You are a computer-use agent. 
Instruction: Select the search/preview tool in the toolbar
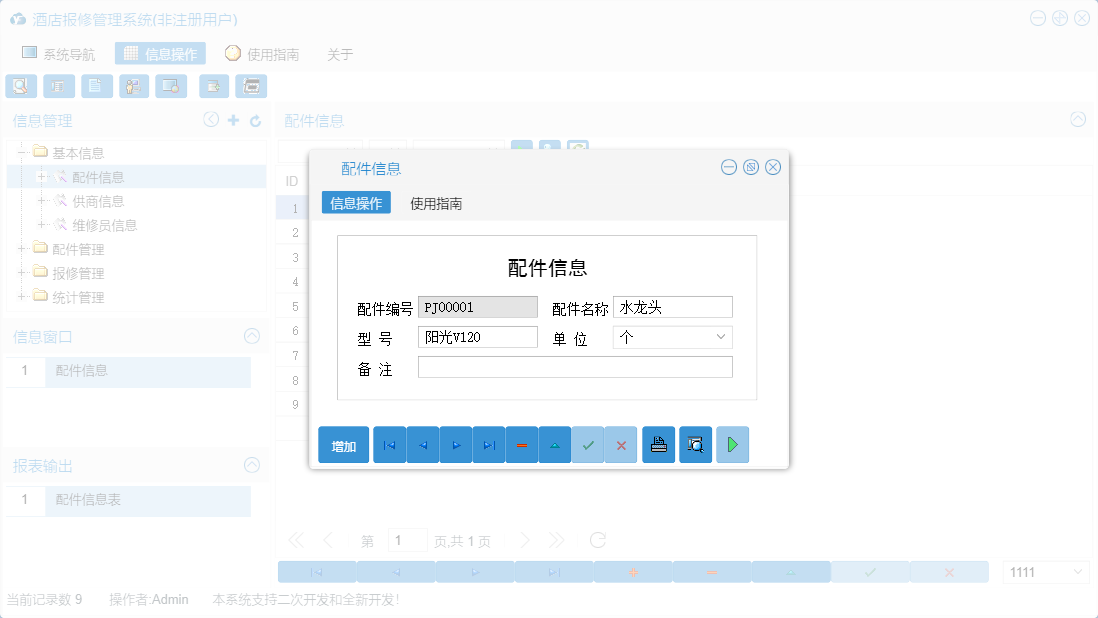[x=20, y=86]
